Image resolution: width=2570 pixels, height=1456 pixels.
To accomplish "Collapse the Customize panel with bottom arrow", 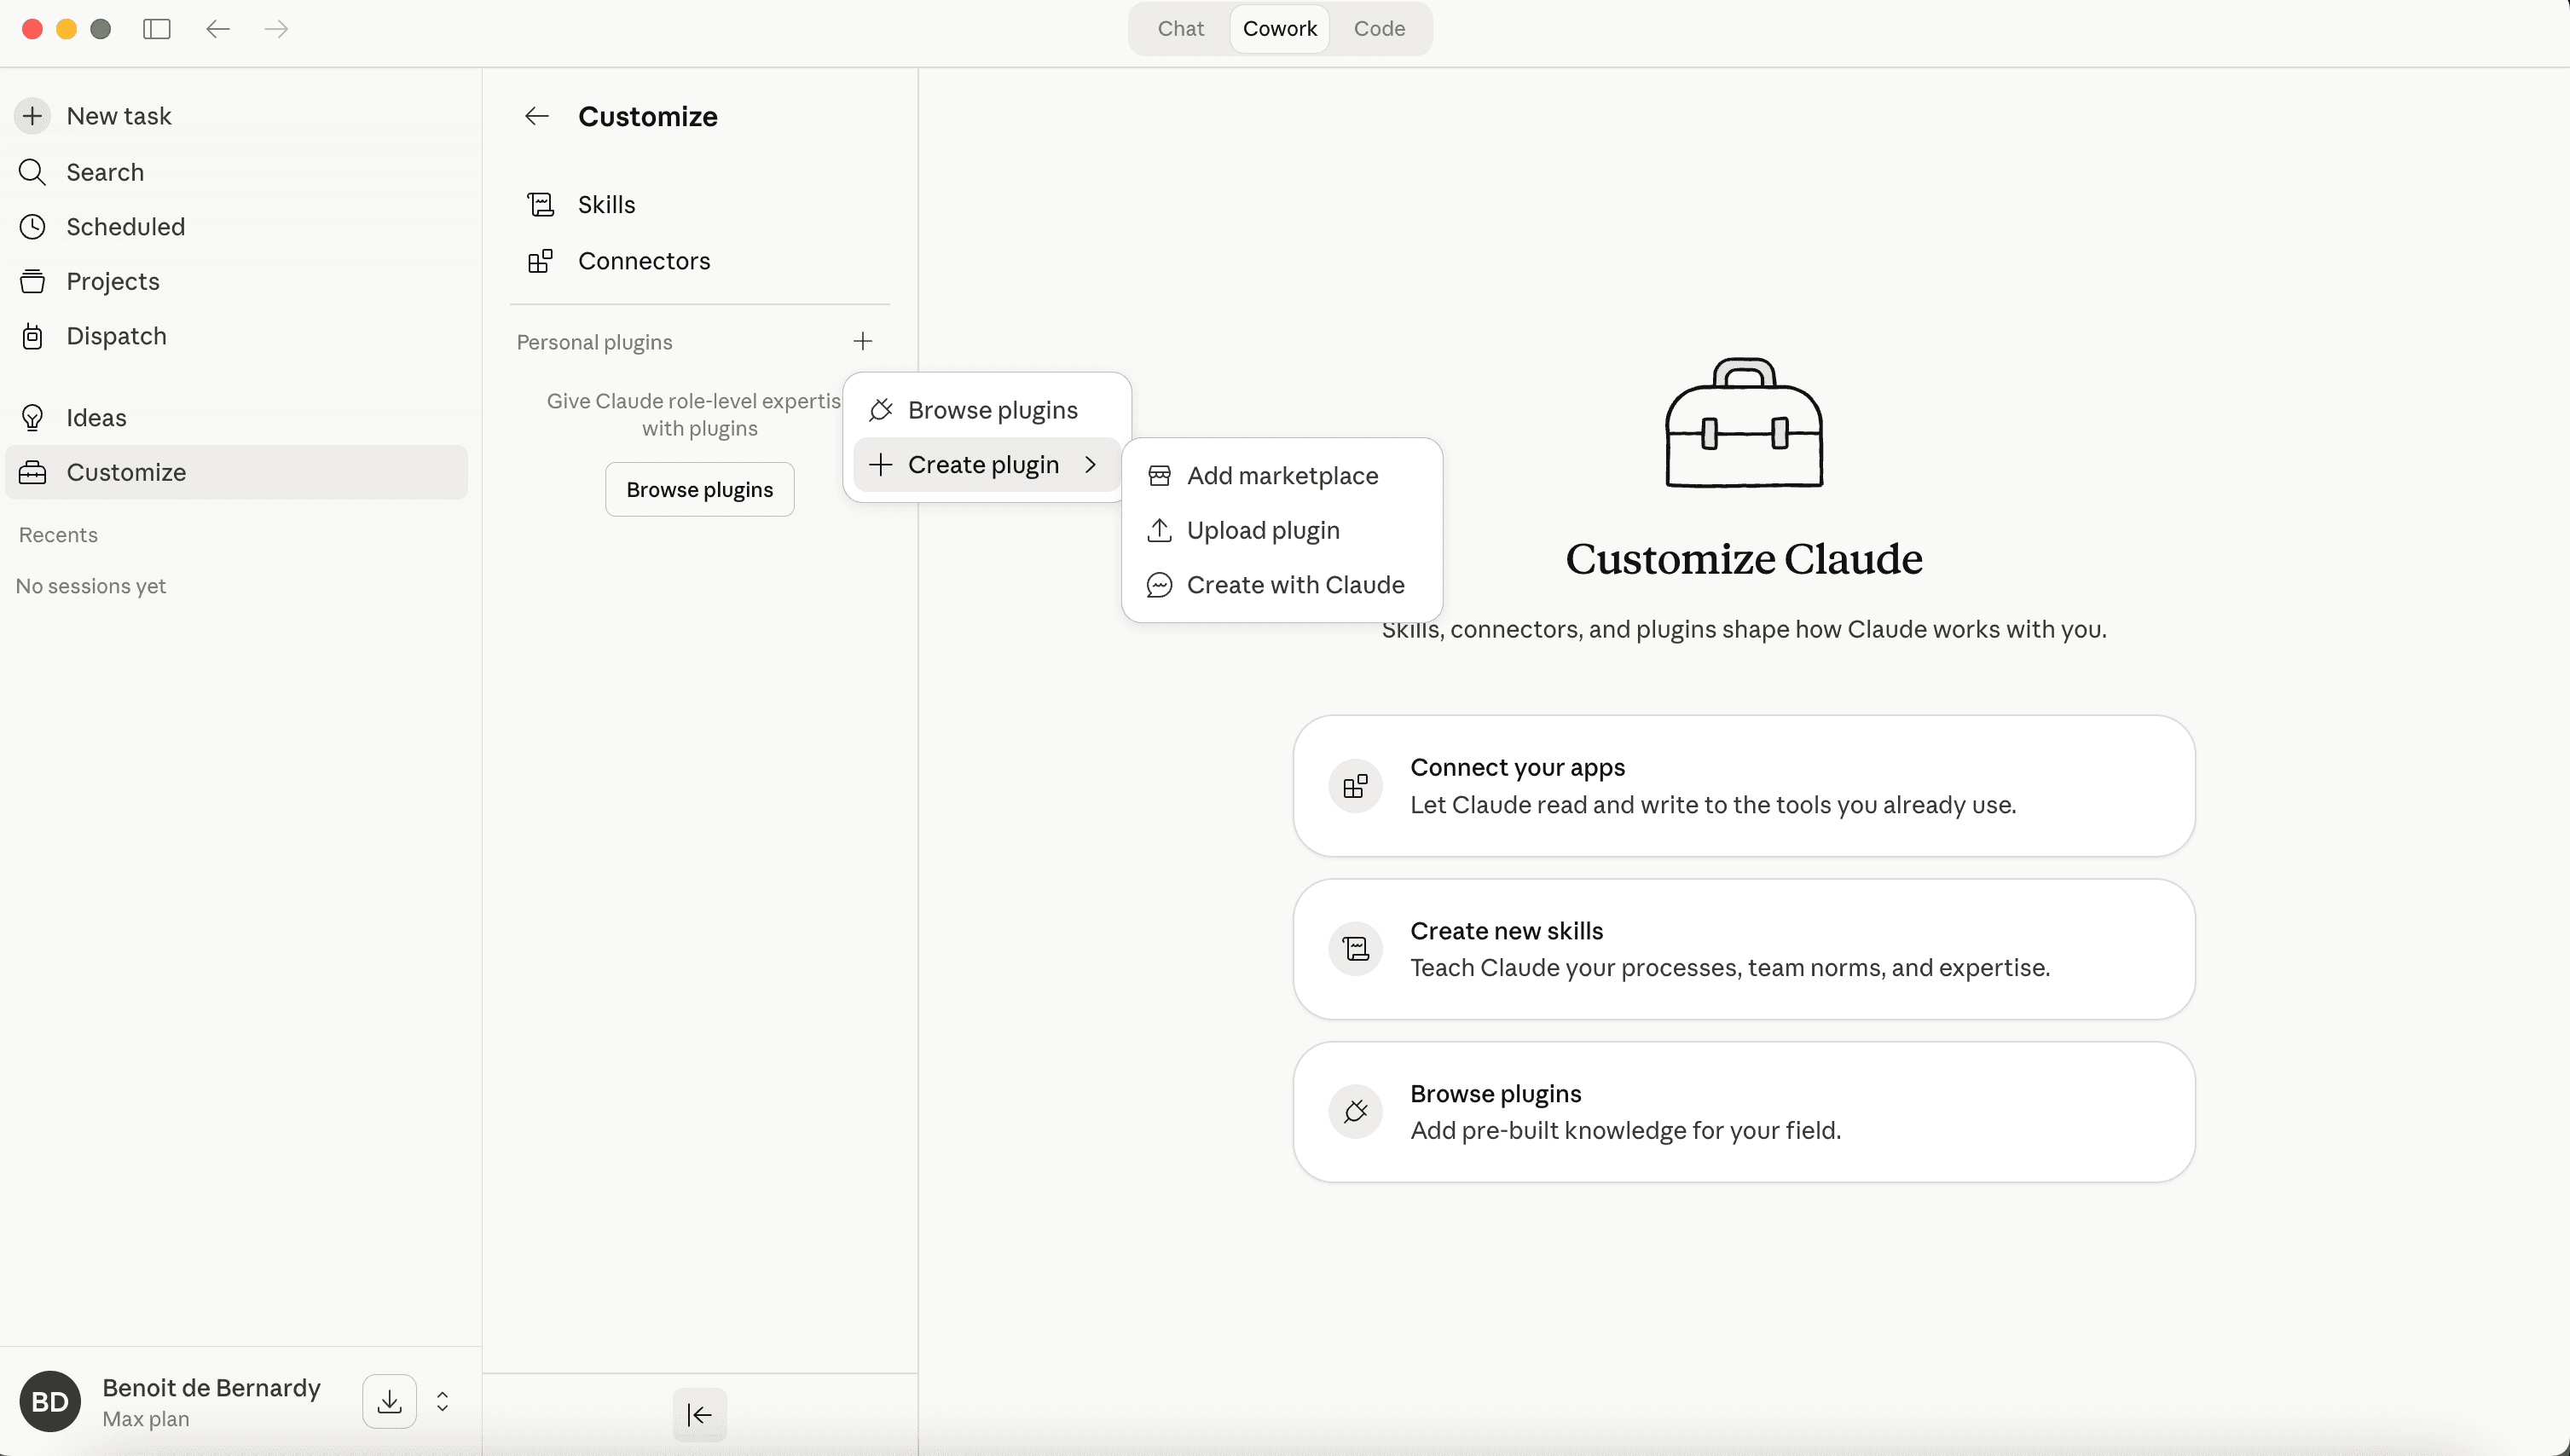I will click(700, 1415).
